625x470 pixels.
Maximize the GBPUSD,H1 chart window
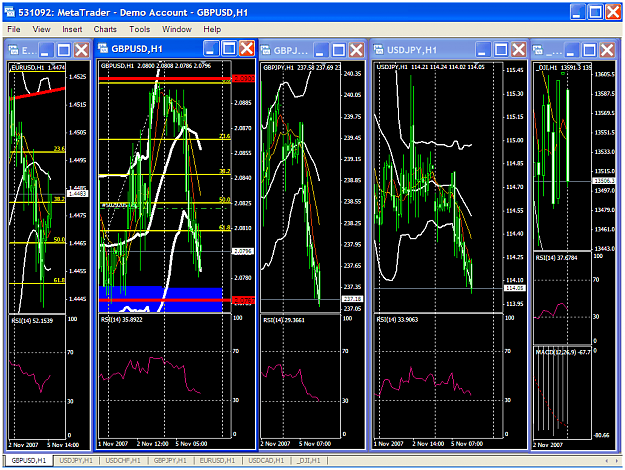point(229,48)
